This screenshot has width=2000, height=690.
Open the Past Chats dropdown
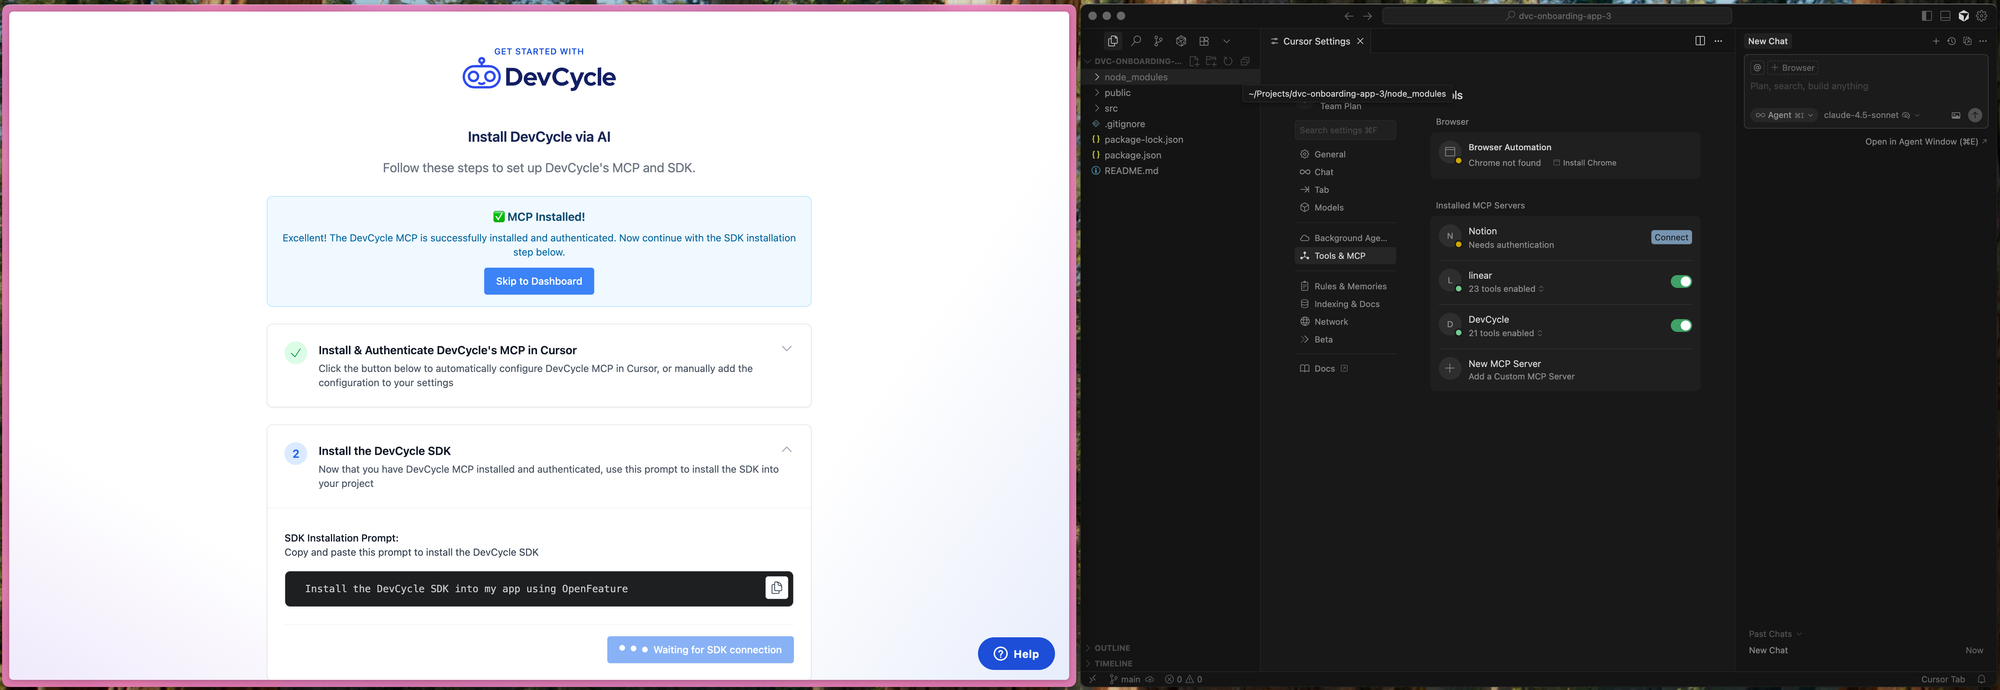[x=1775, y=634]
